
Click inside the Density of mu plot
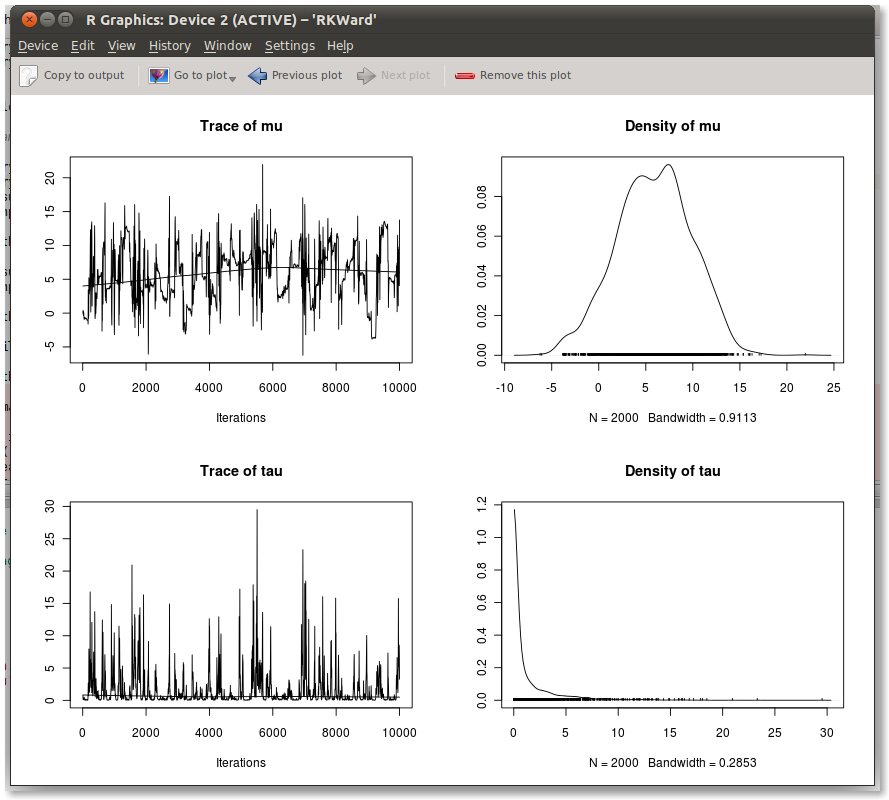tap(672, 260)
